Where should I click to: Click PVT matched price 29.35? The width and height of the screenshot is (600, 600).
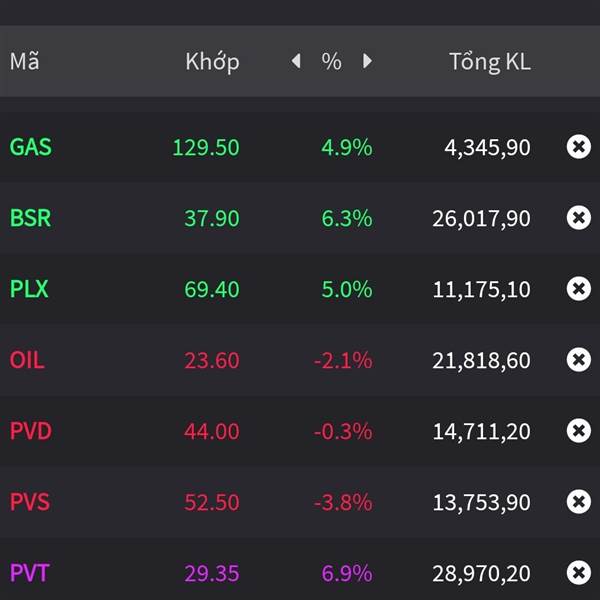tap(211, 573)
